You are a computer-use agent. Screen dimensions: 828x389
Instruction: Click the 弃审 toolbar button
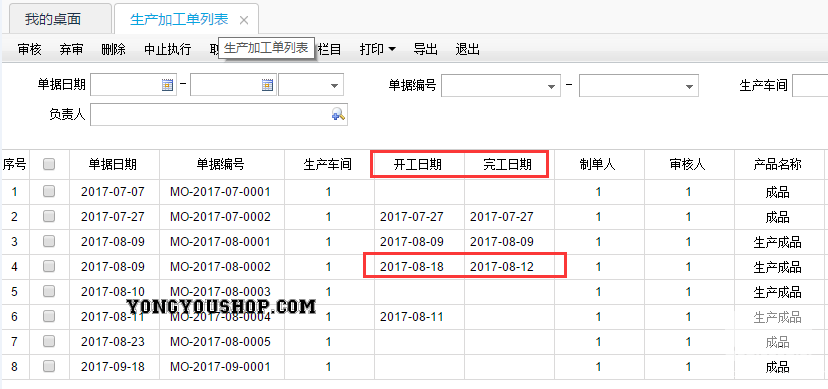click(x=71, y=50)
